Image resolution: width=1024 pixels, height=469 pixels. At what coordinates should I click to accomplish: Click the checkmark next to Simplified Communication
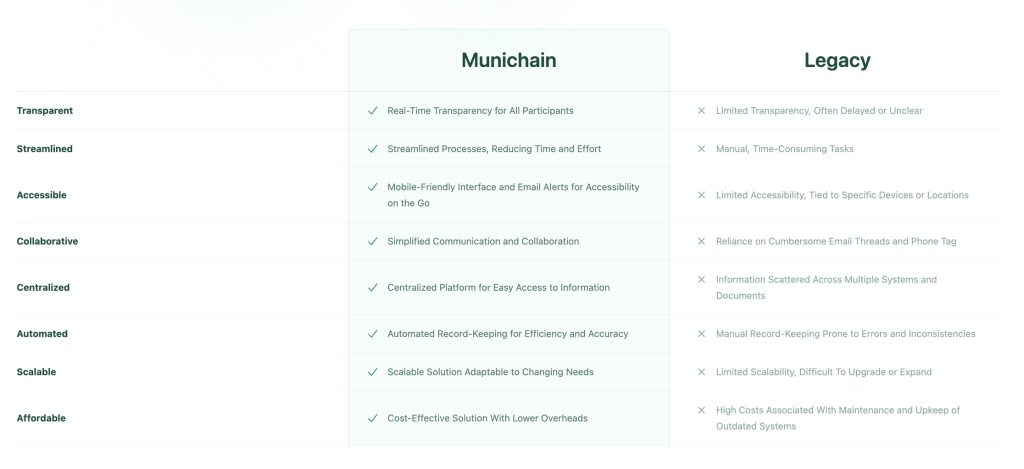[372, 242]
